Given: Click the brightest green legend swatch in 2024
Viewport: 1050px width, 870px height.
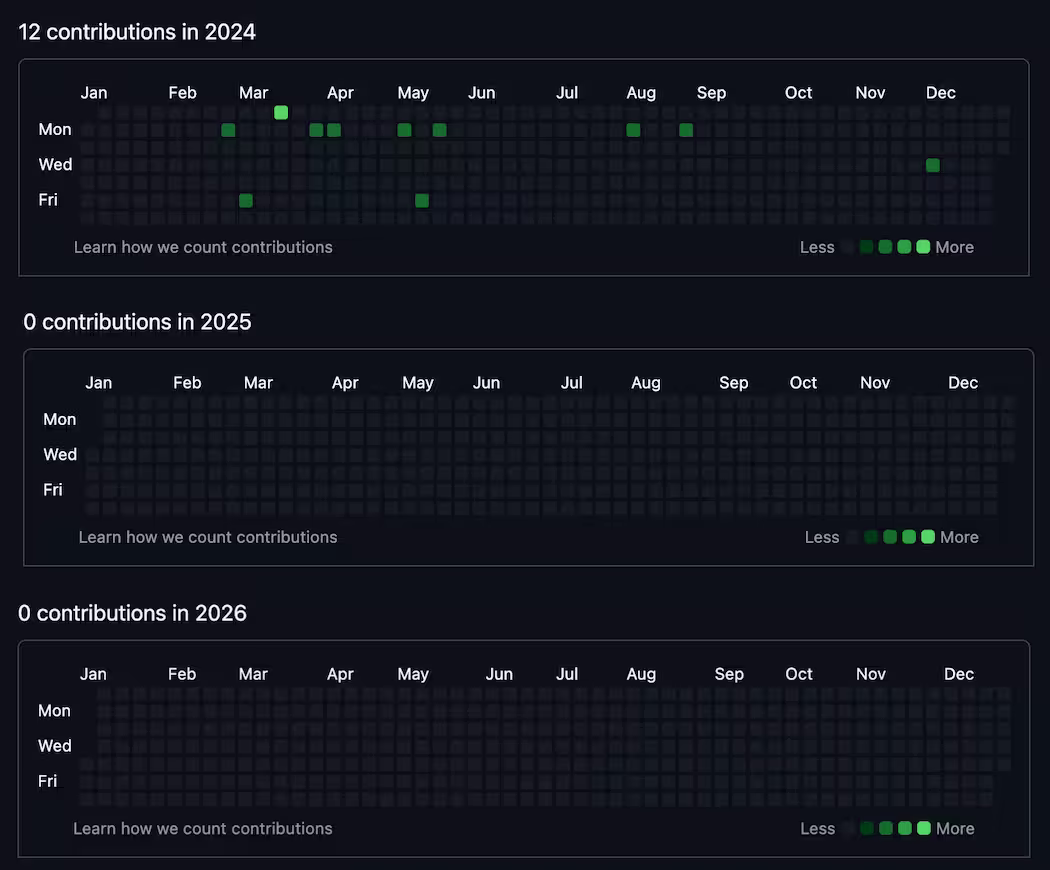Looking at the screenshot, I should pyautogui.click(x=923, y=247).
